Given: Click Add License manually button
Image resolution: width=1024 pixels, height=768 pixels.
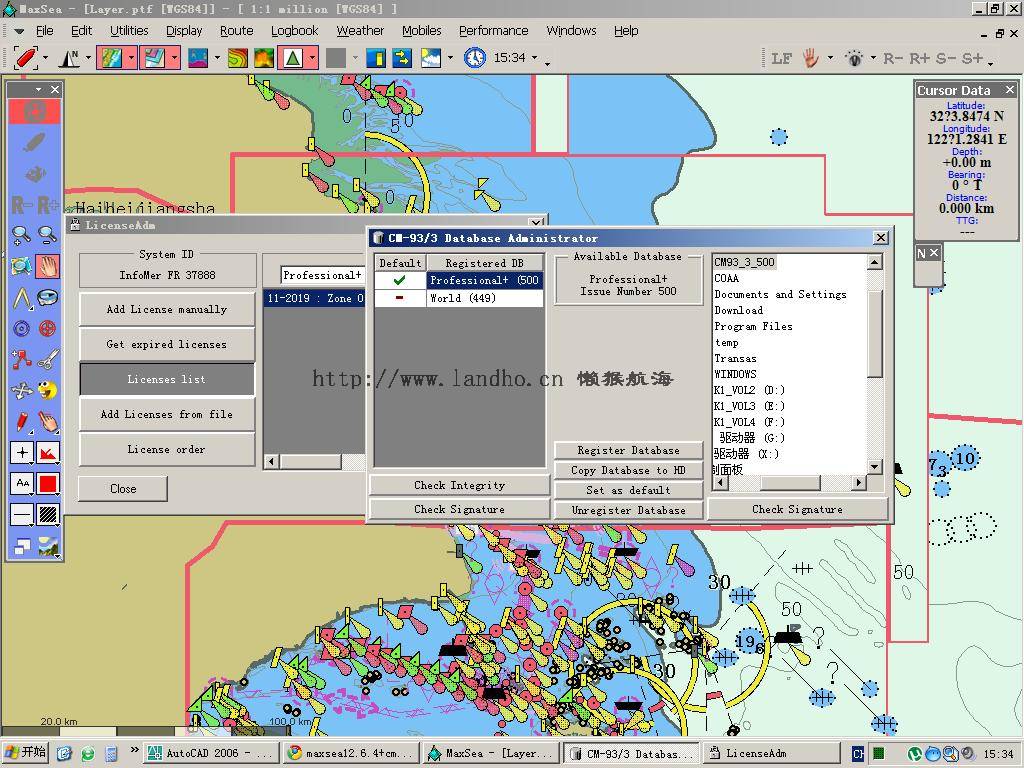Looking at the screenshot, I should click(167, 310).
